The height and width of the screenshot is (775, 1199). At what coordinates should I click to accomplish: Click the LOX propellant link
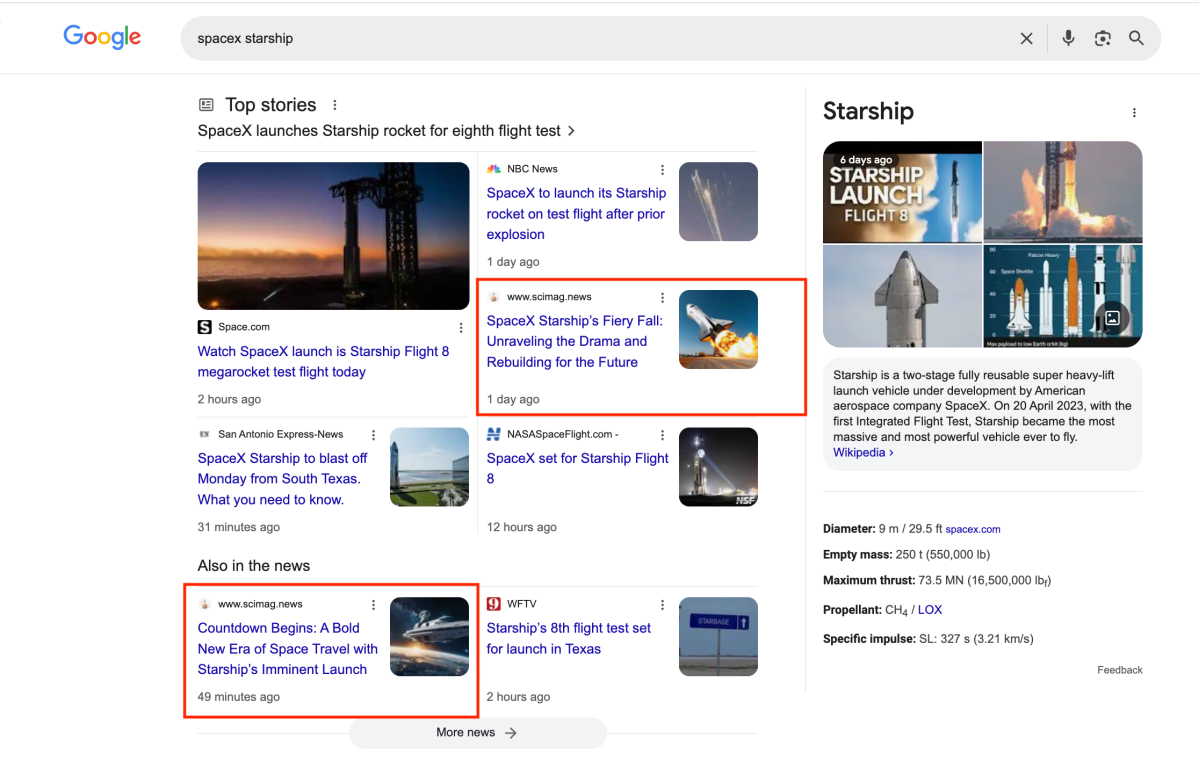(929, 609)
